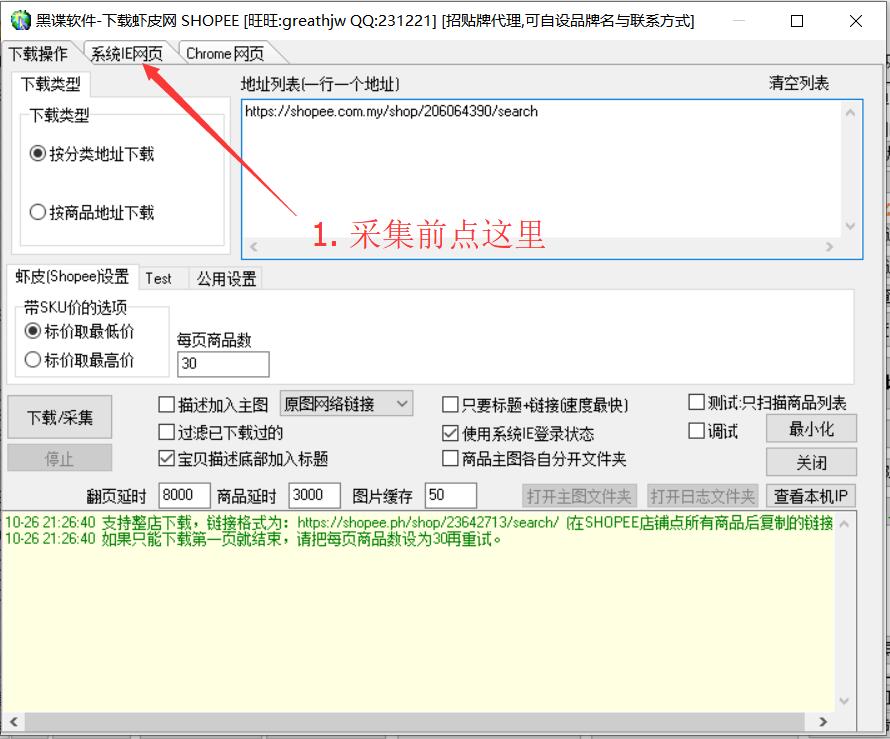Click address list scroll left arrow
The image size is (890, 739).
click(x=254, y=247)
